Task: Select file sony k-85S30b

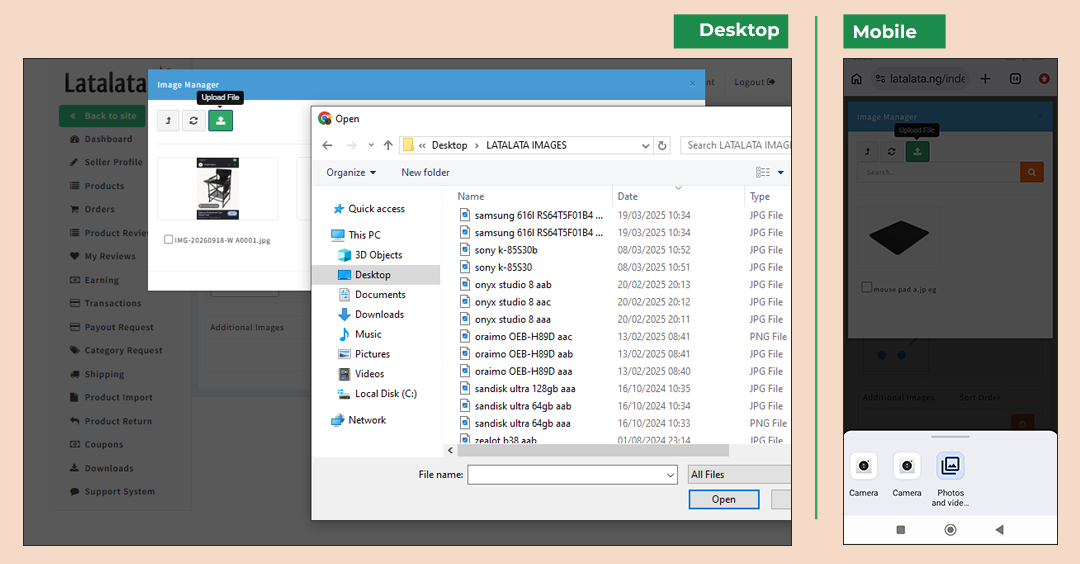Action: pyautogui.click(x=506, y=250)
